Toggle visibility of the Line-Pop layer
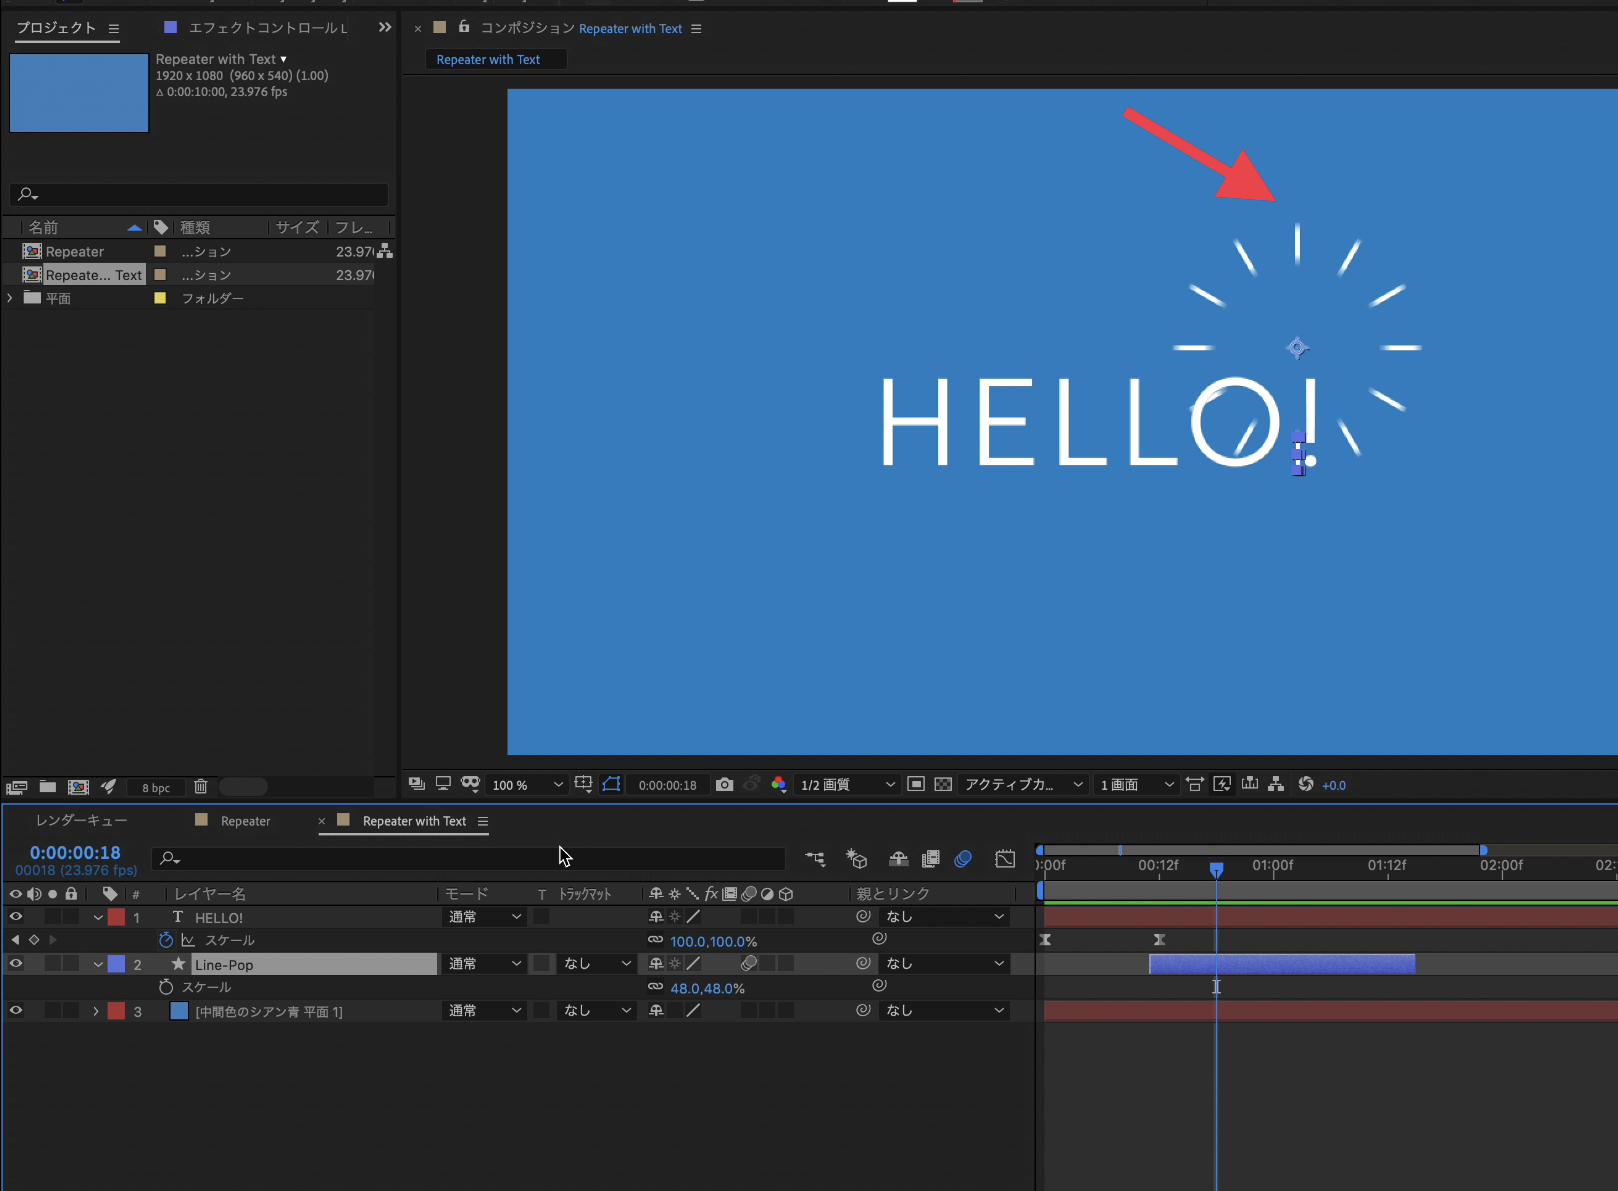The width and height of the screenshot is (1618, 1191). [16, 964]
